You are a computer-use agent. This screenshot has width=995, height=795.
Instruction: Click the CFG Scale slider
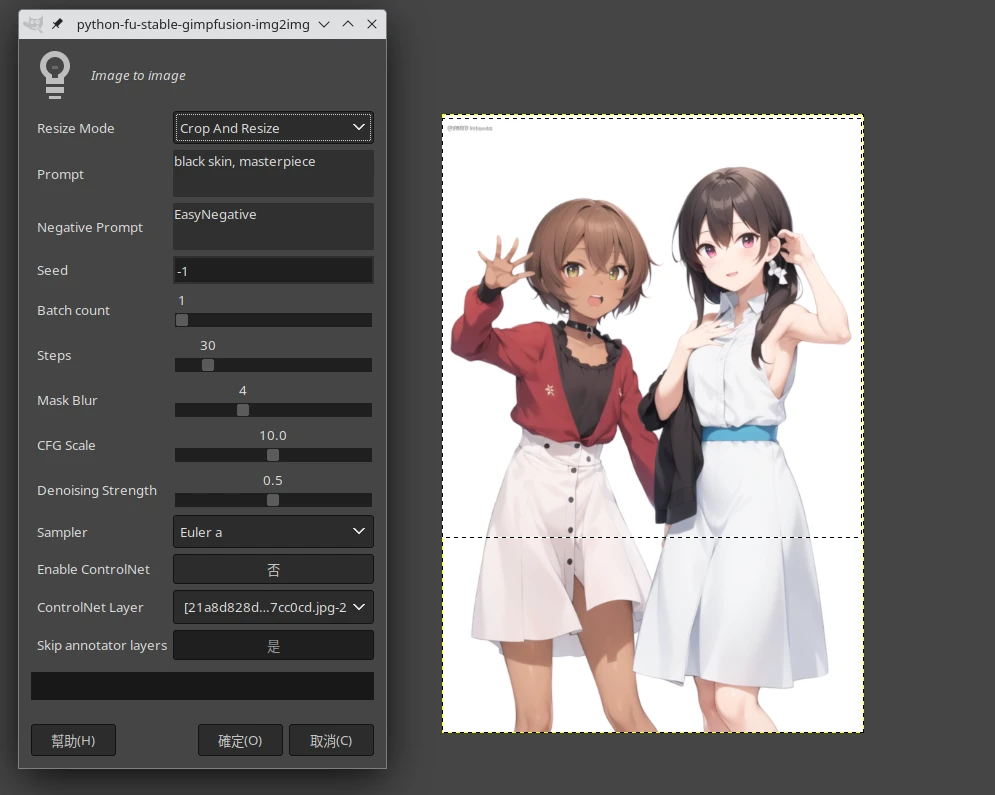click(273, 455)
